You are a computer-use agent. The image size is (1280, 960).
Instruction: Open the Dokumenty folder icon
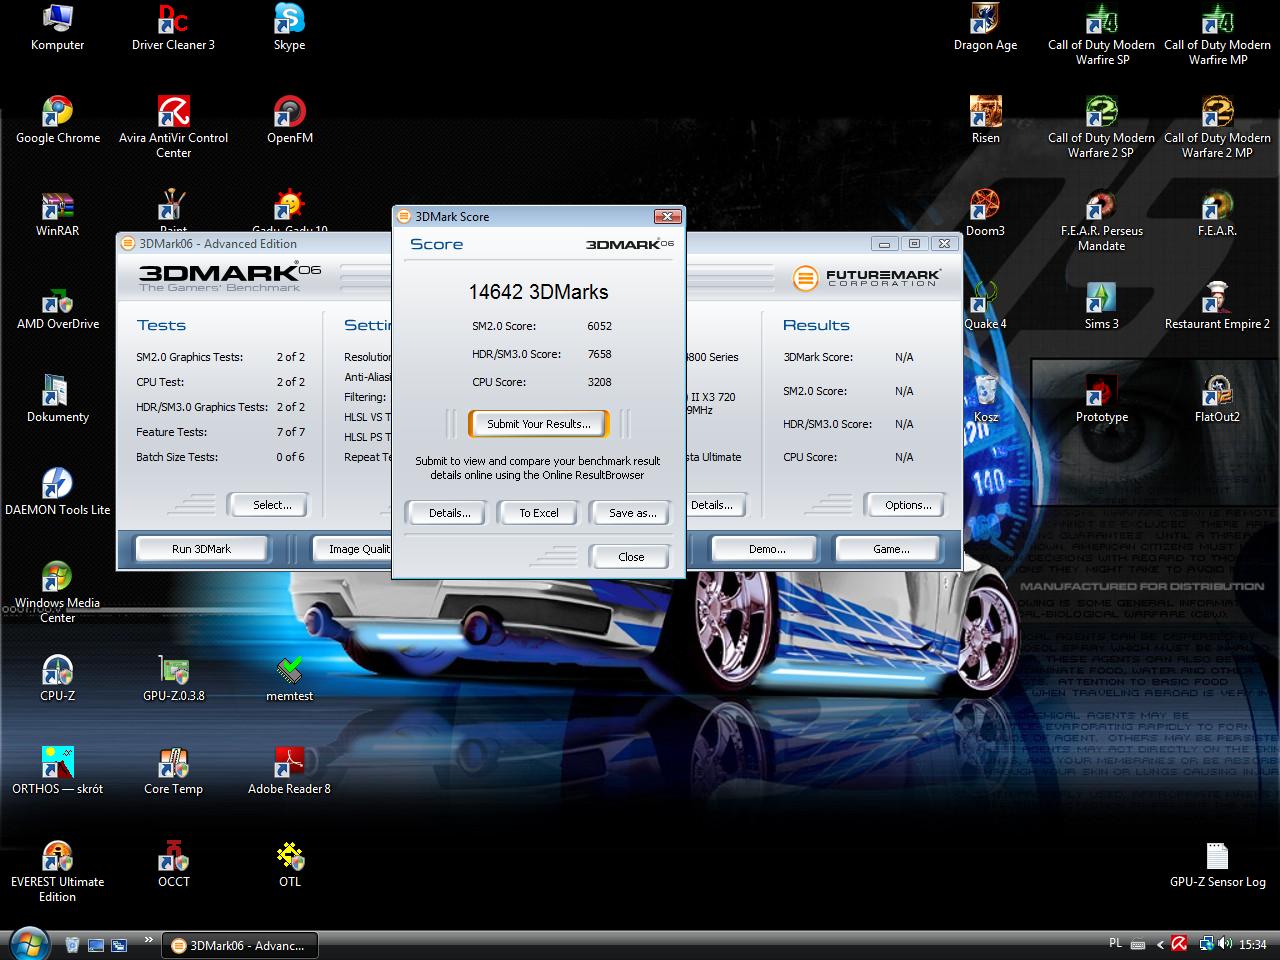(57, 399)
